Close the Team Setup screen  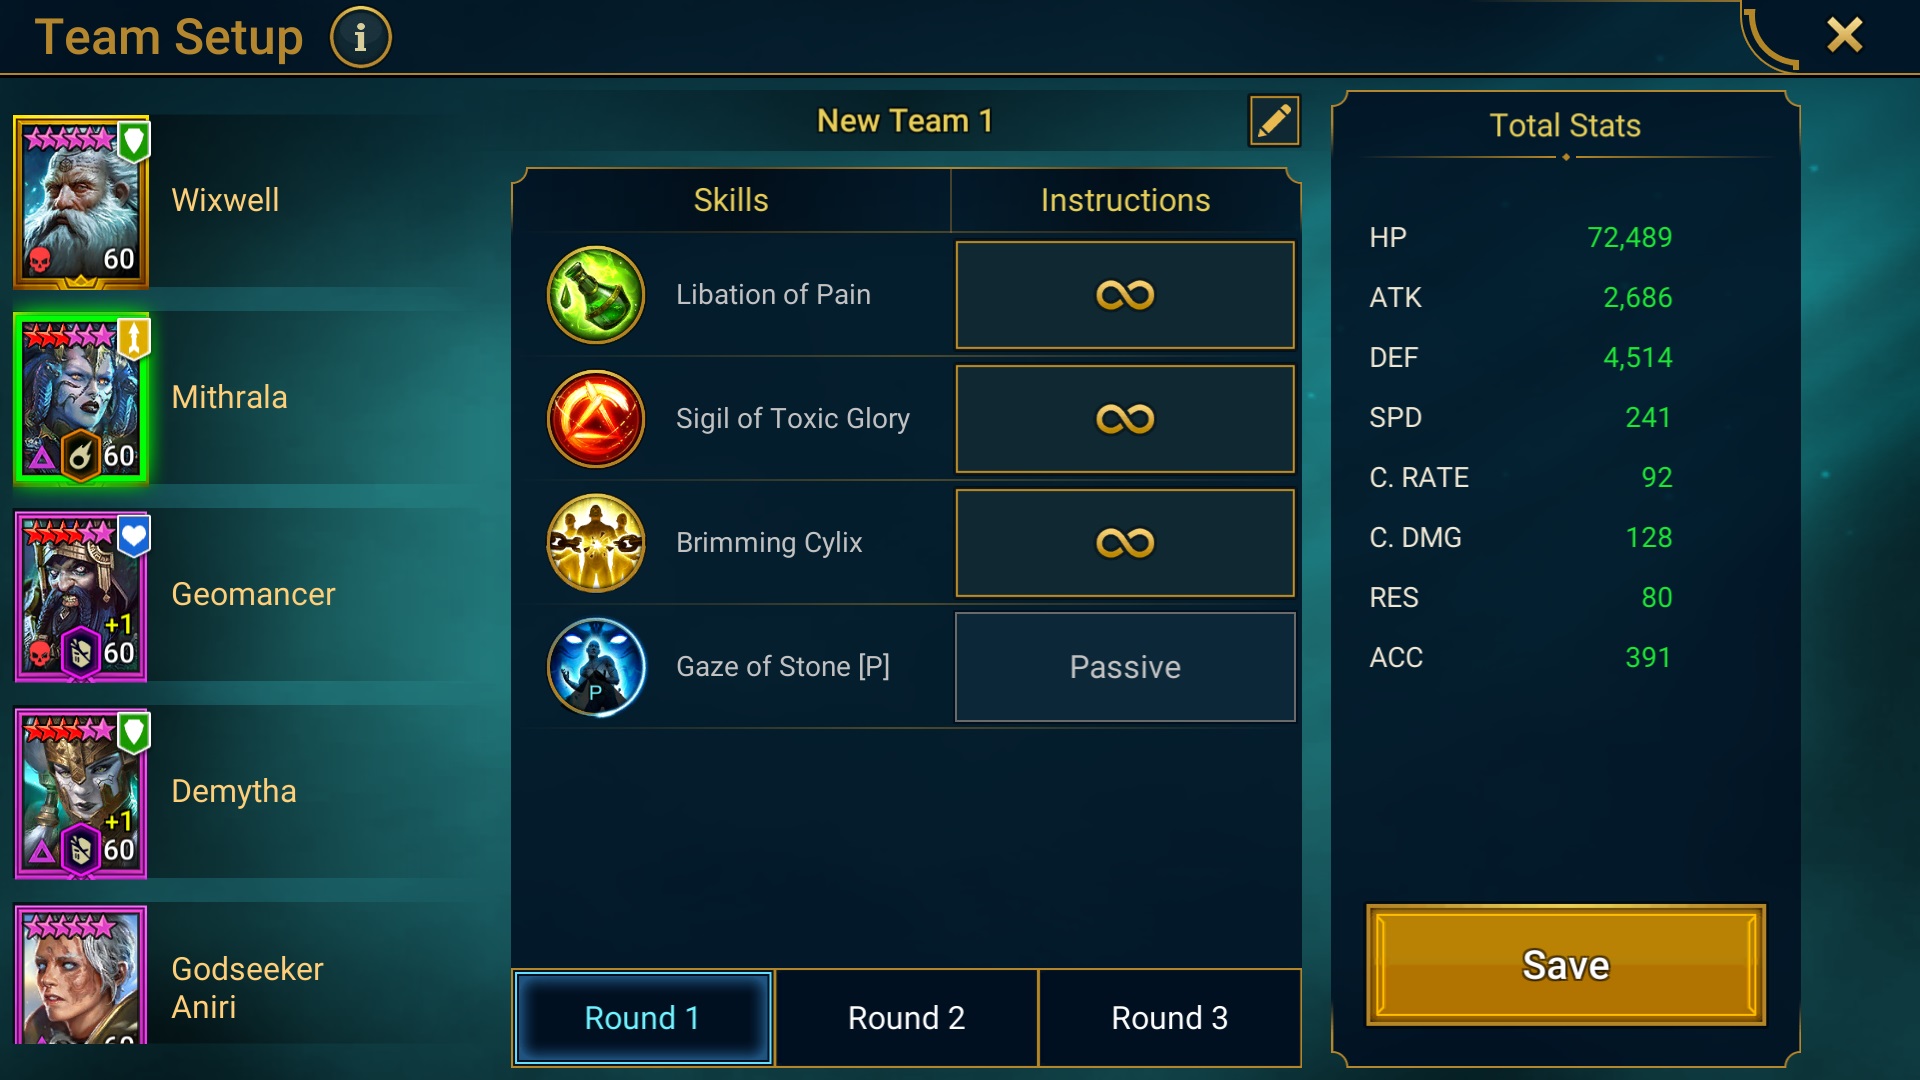(1844, 35)
